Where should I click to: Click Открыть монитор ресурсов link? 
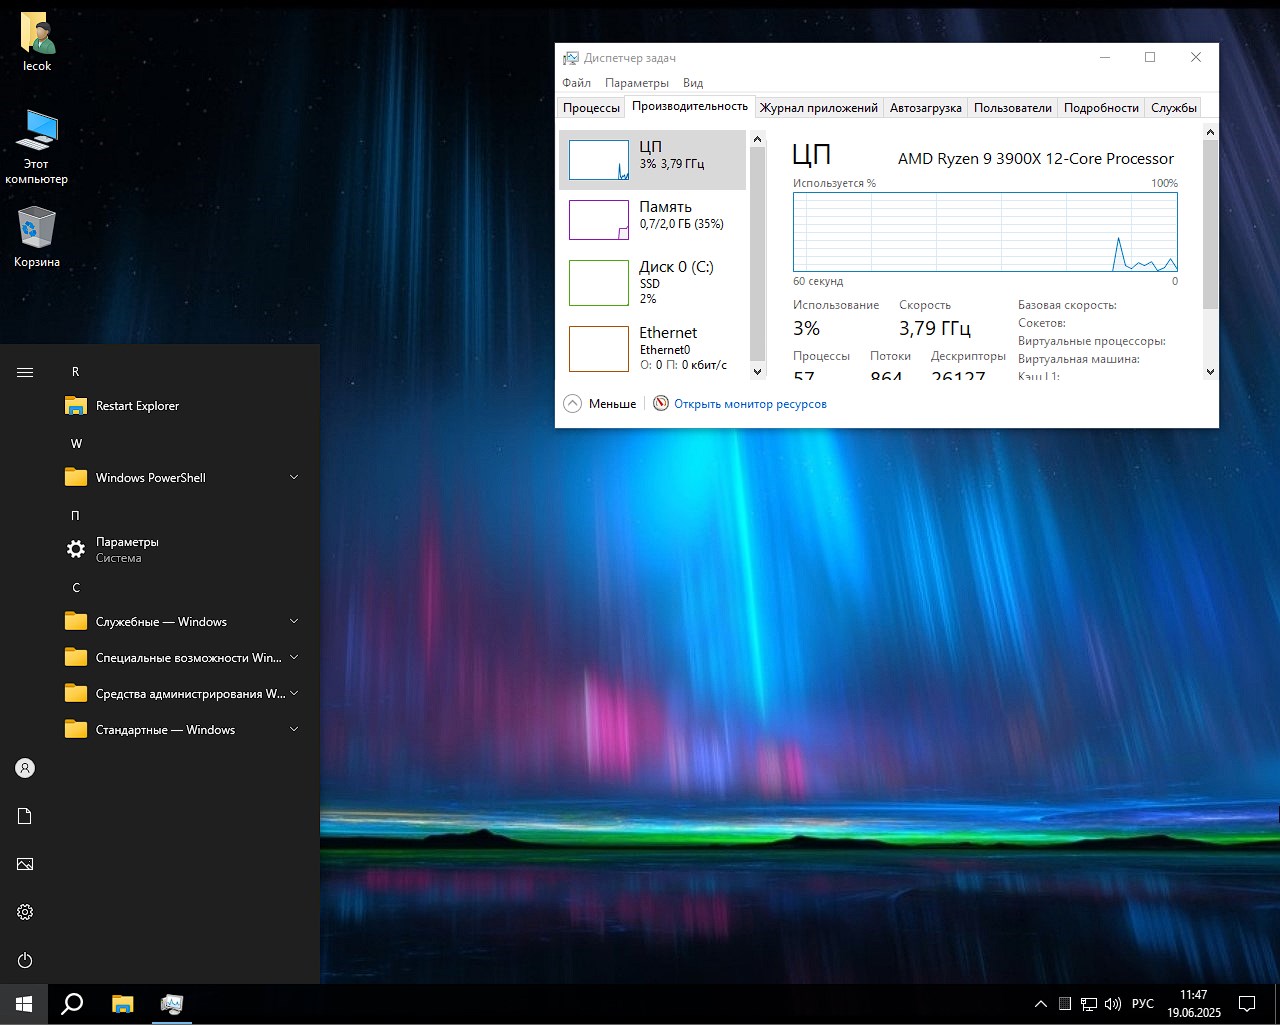click(x=750, y=404)
